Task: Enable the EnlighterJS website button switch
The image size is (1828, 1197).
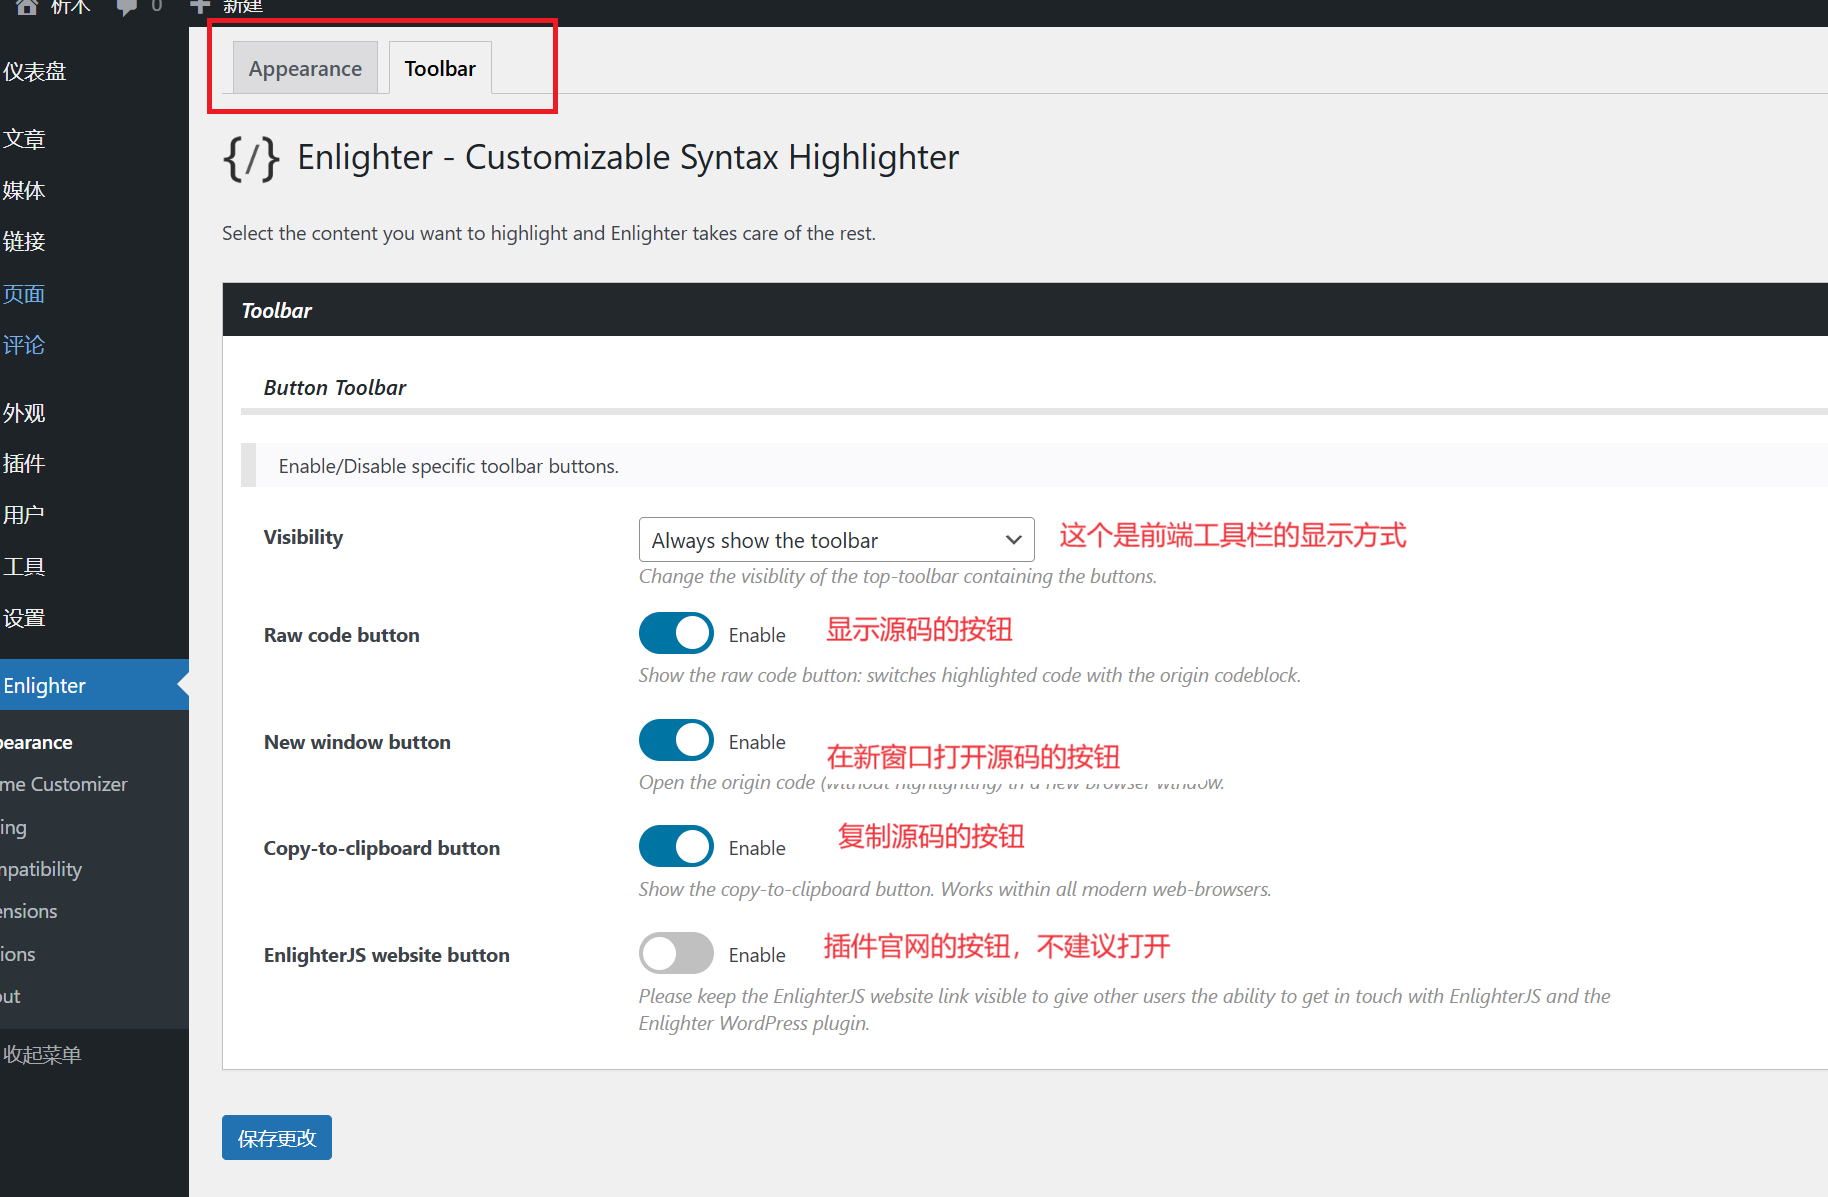Action: [x=676, y=953]
